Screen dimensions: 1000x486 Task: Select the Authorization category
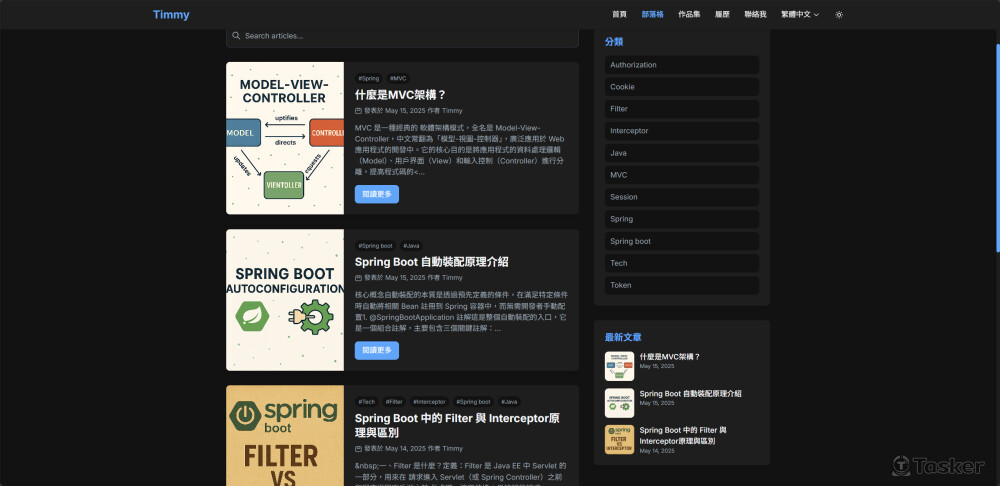click(682, 65)
